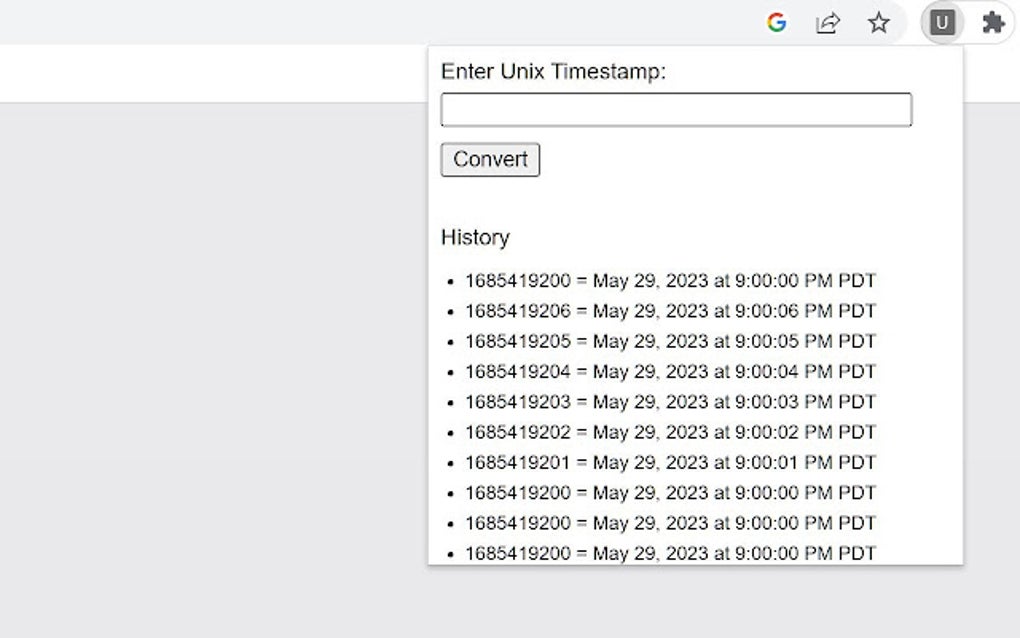Screen dimensions: 1020x638
Task: Click the "Enter Unix Timestamp:" label
Action: click(553, 71)
